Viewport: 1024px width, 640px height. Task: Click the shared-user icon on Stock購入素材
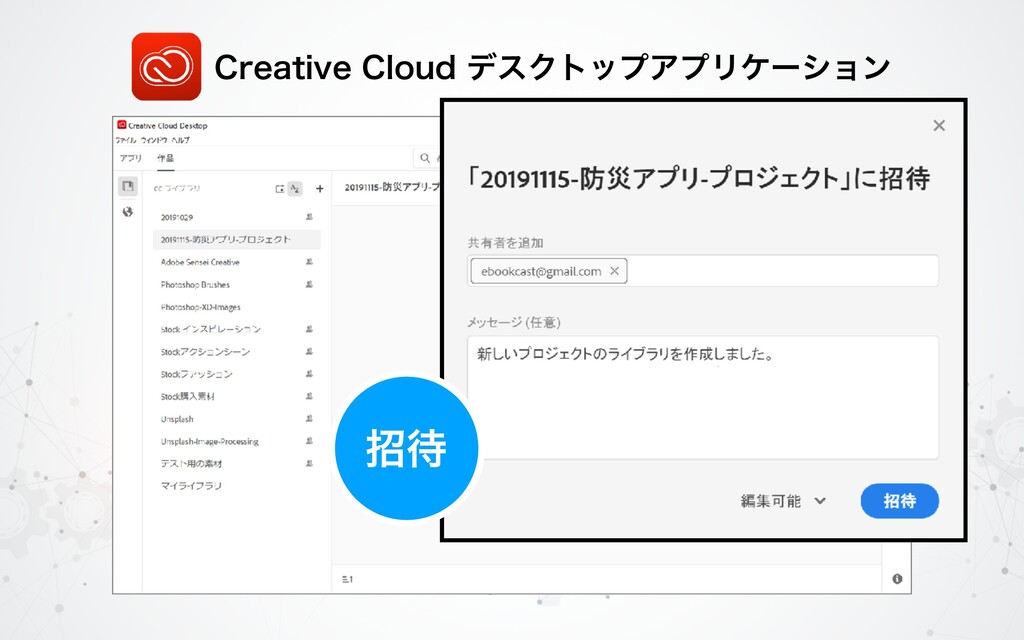coord(309,396)
